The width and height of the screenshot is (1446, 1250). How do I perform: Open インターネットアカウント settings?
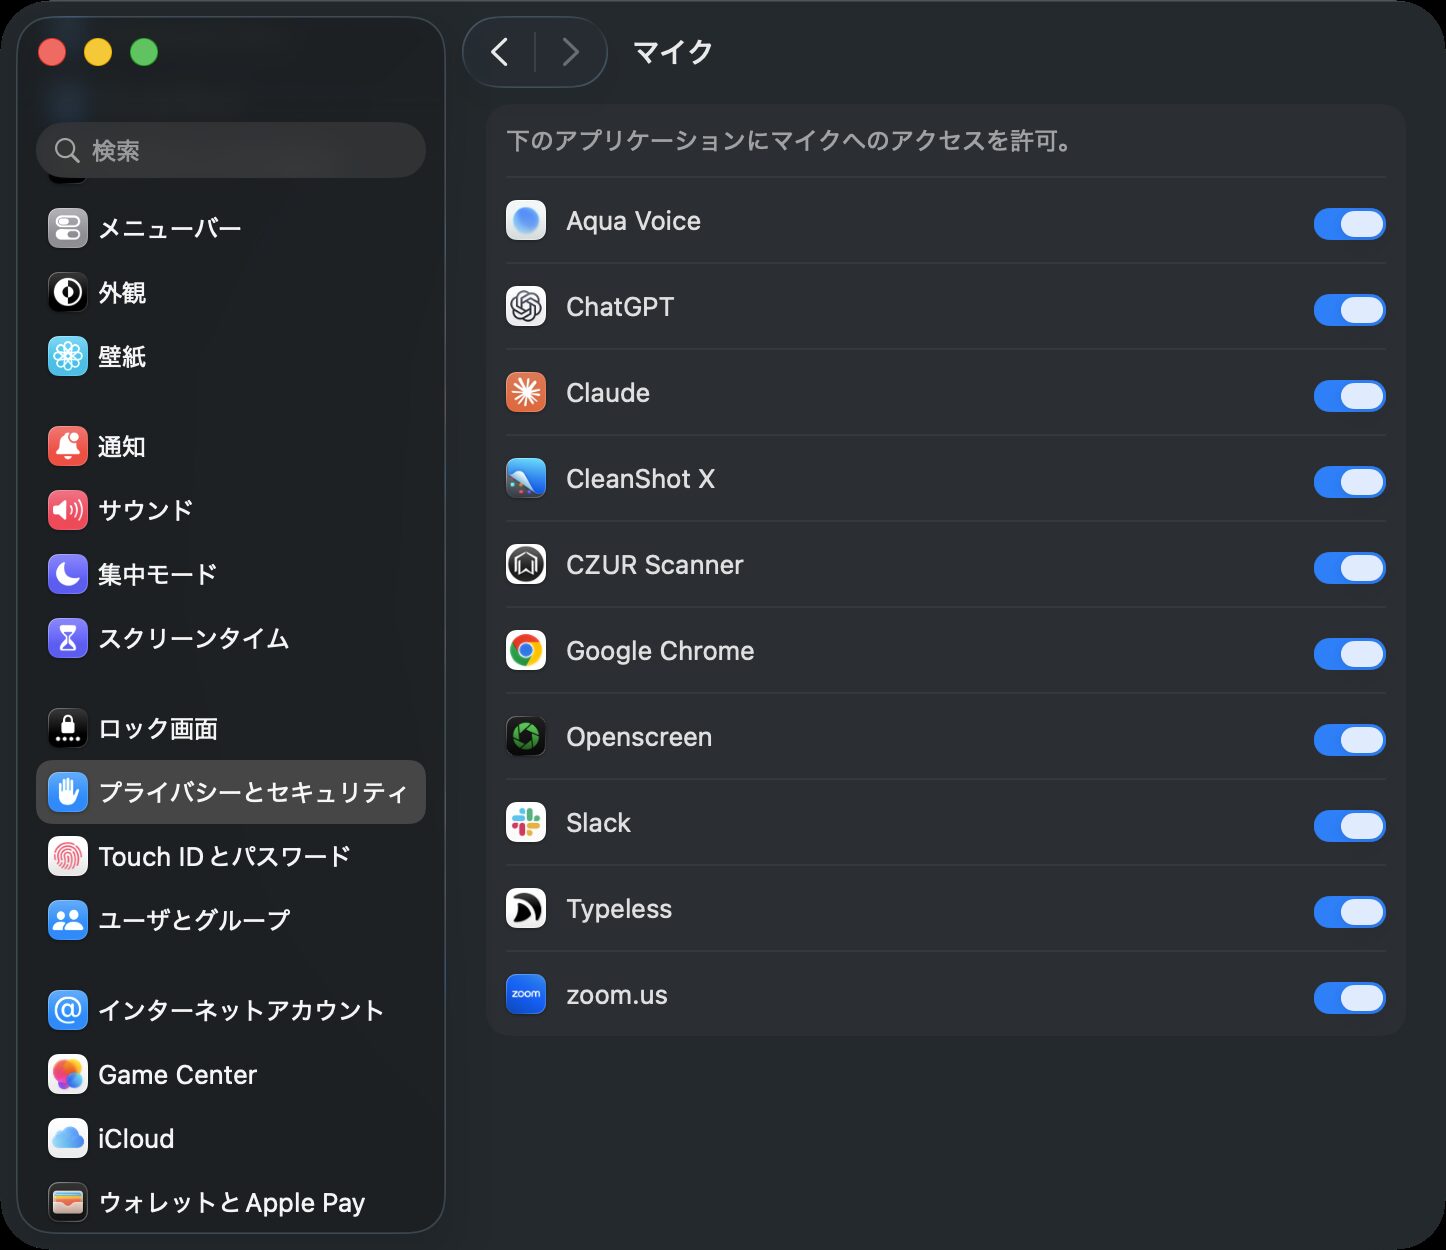click(x=231, y=1010)
